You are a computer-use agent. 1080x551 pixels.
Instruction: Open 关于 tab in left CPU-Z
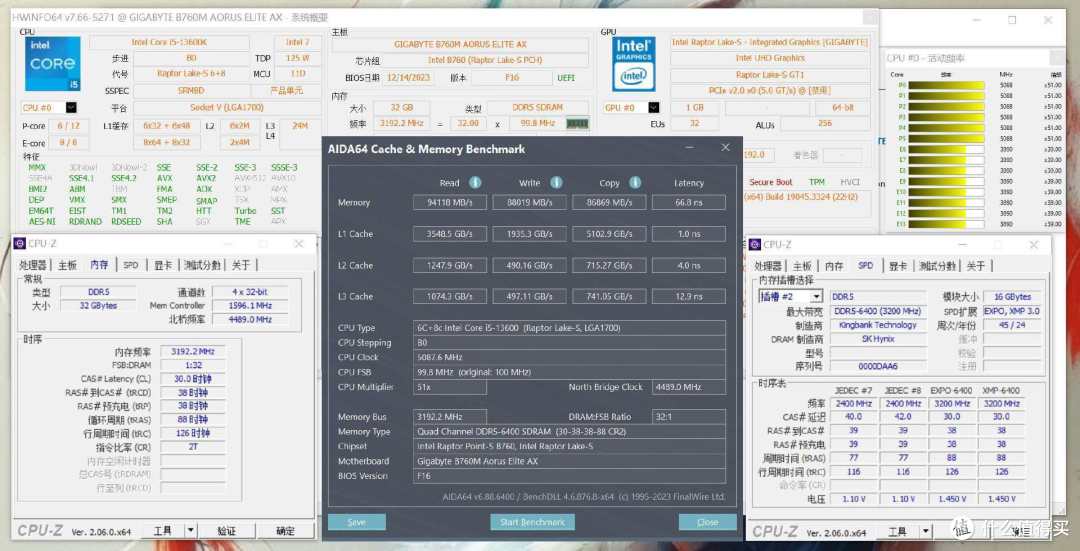point(241,265)
